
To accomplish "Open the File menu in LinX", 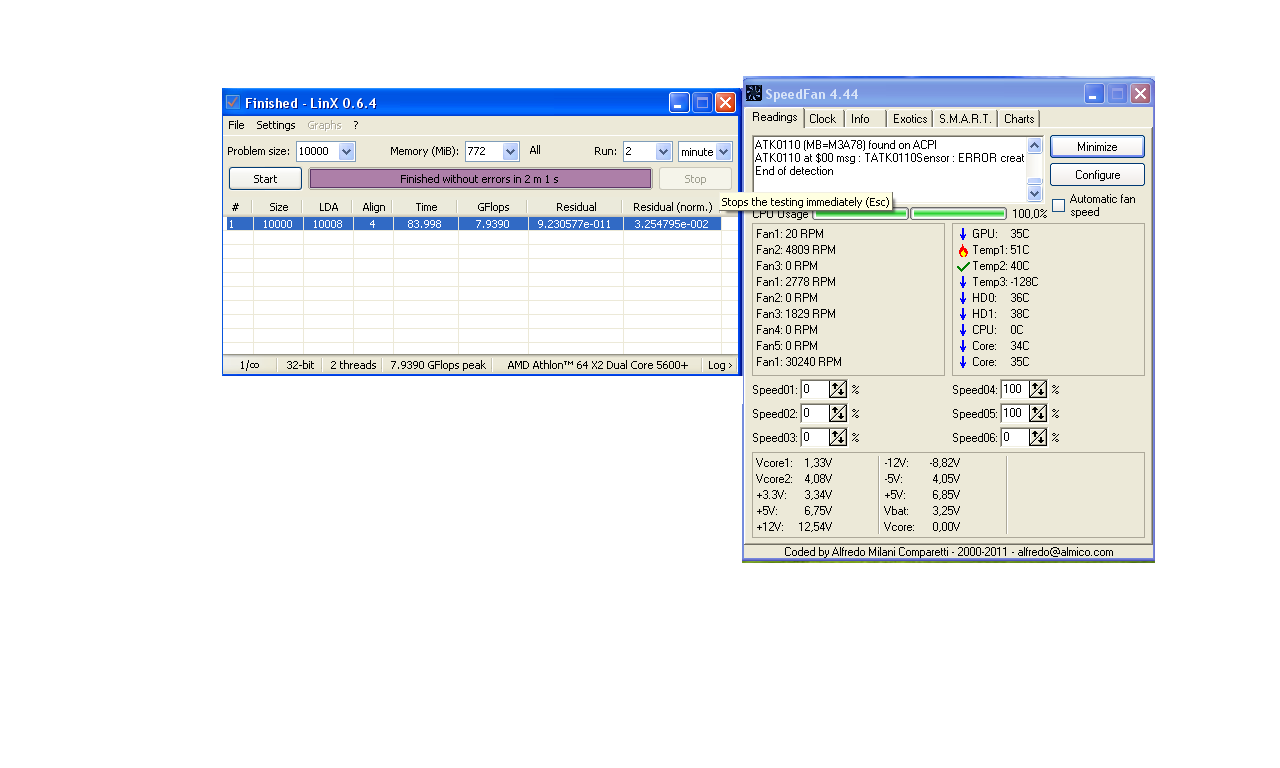I will 236,125.
